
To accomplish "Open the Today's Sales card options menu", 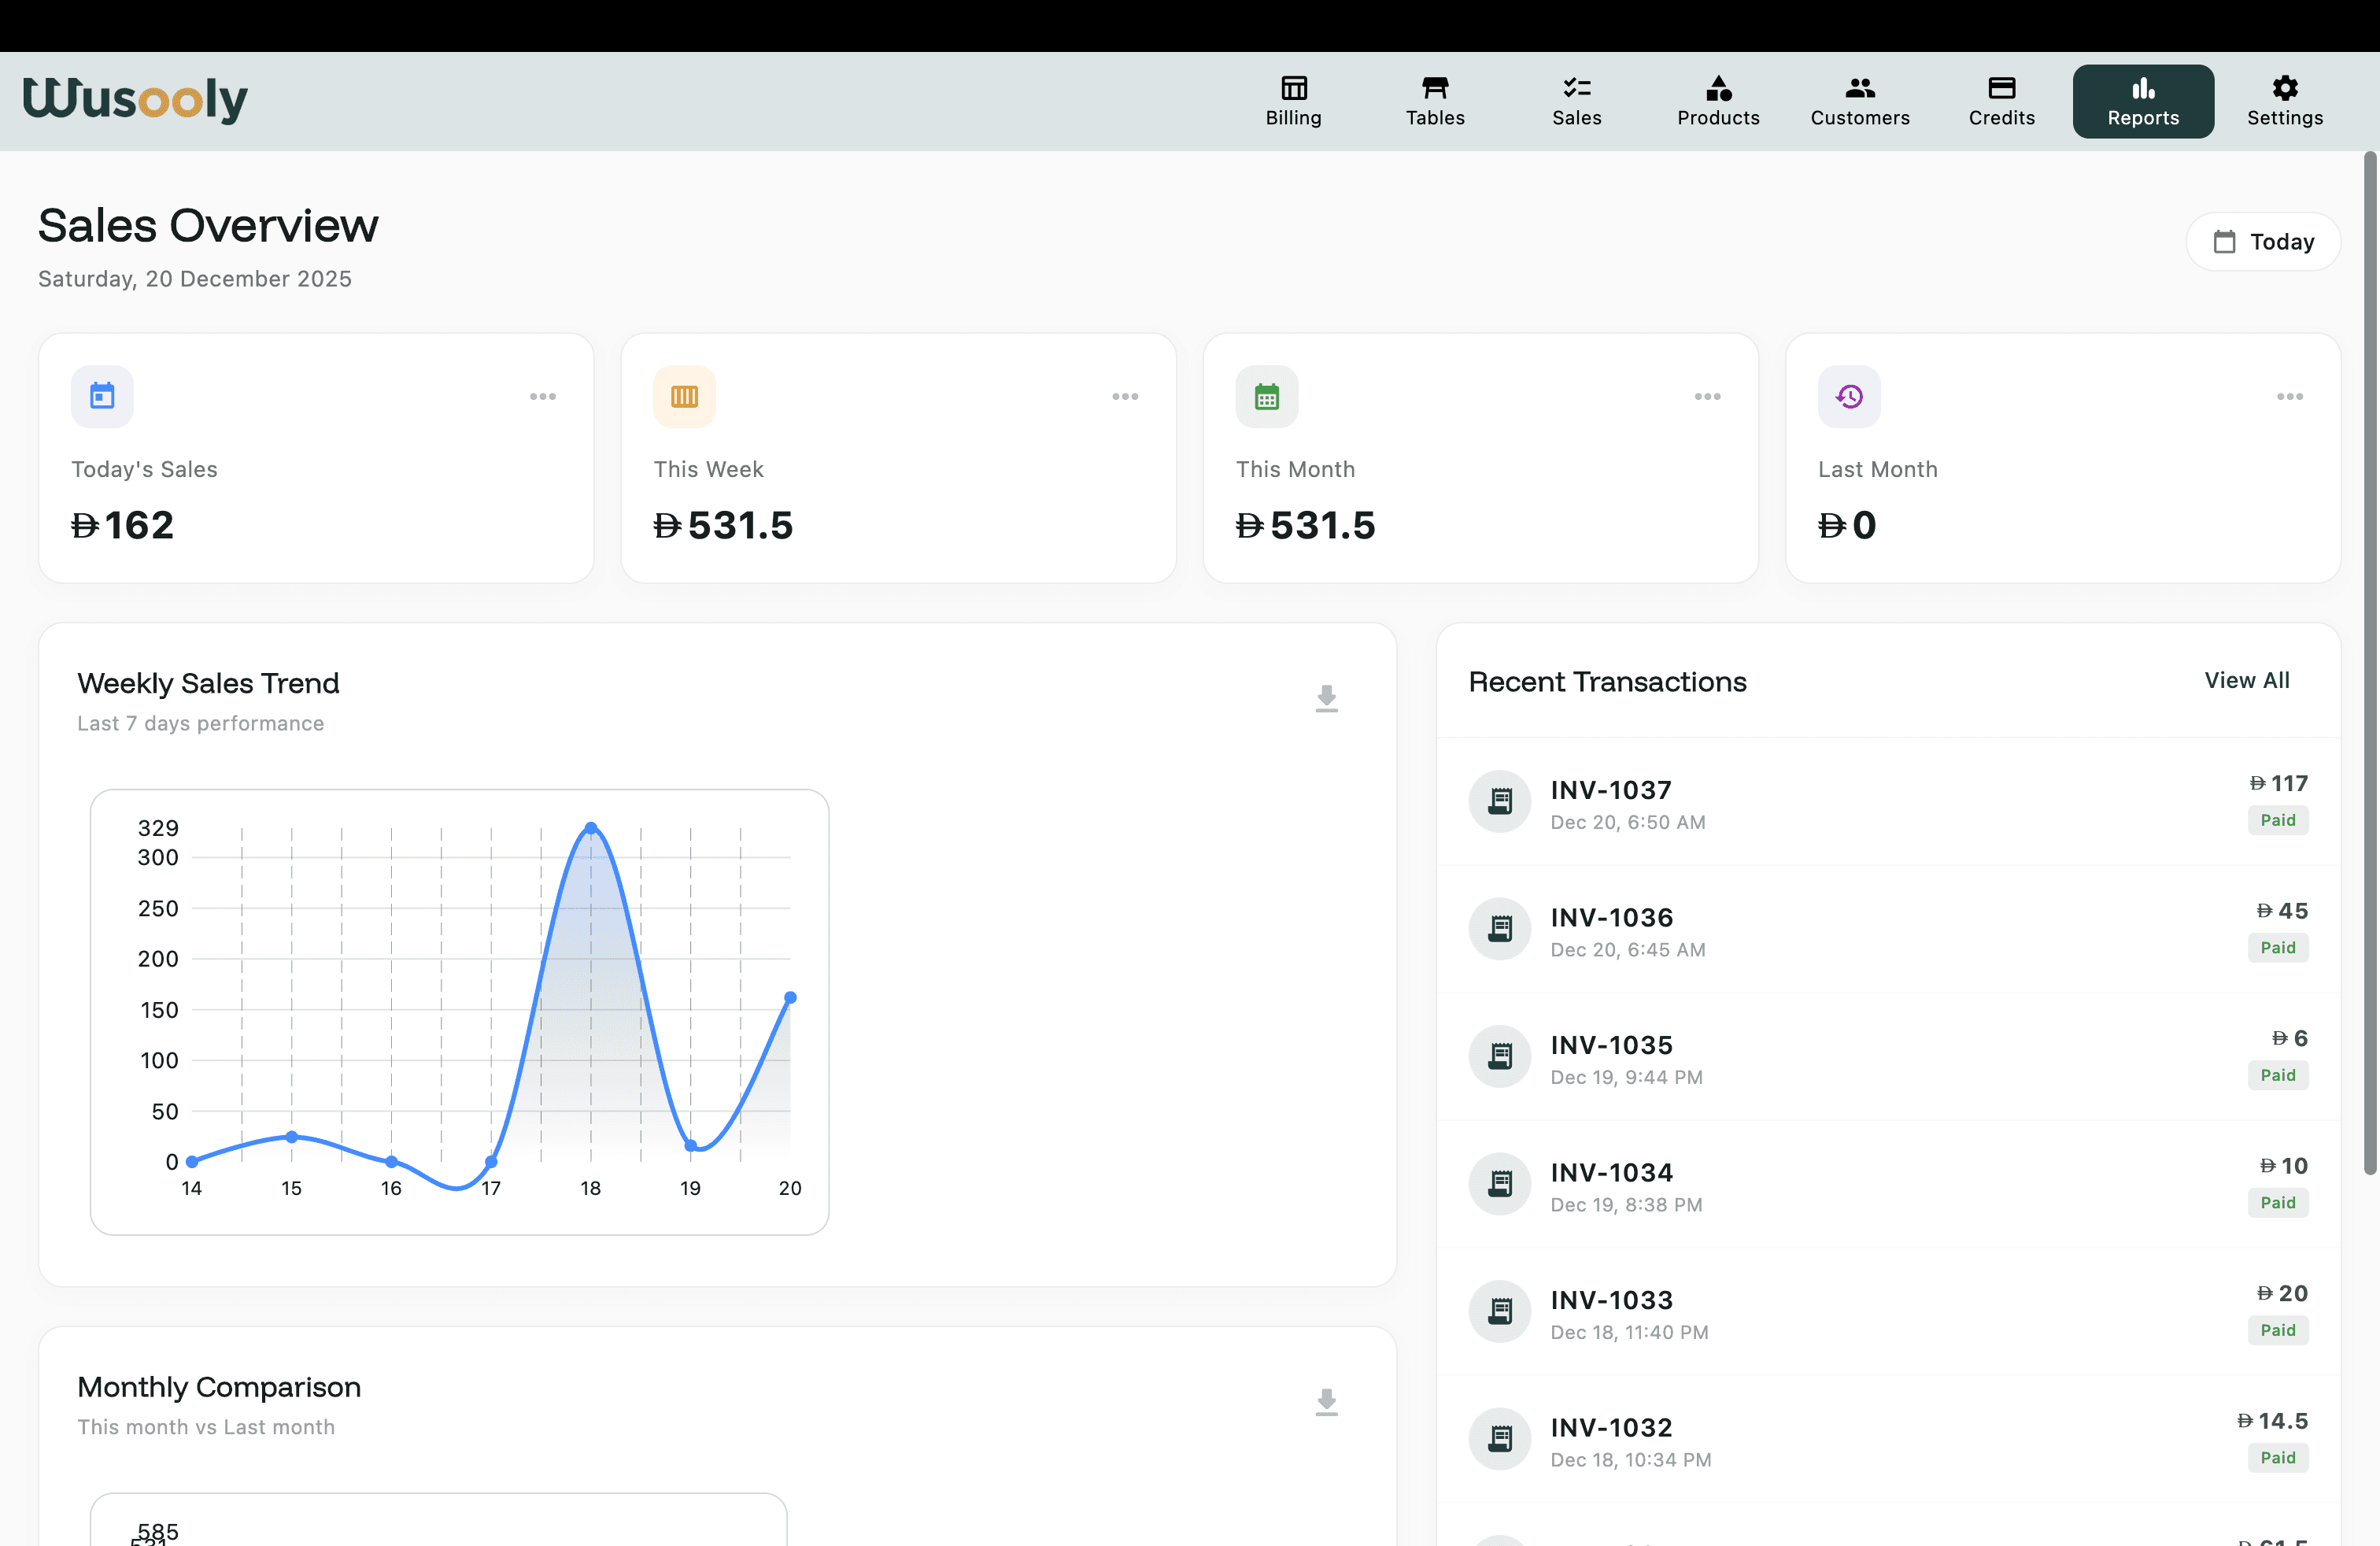I will 542,396.
